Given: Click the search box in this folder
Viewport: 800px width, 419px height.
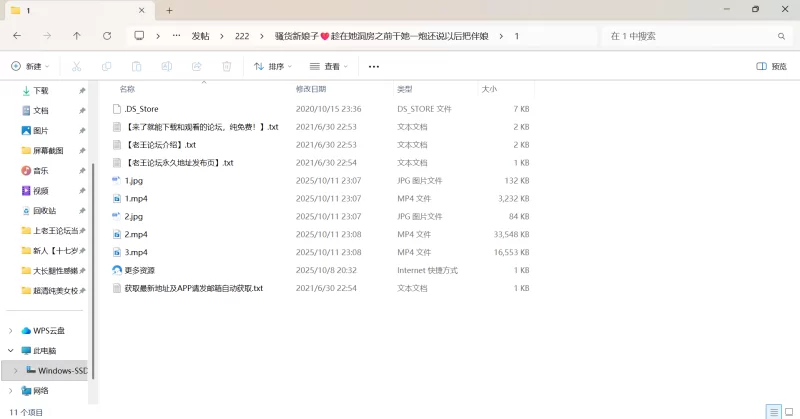Looking at the screenshot, I should [690, 36].
